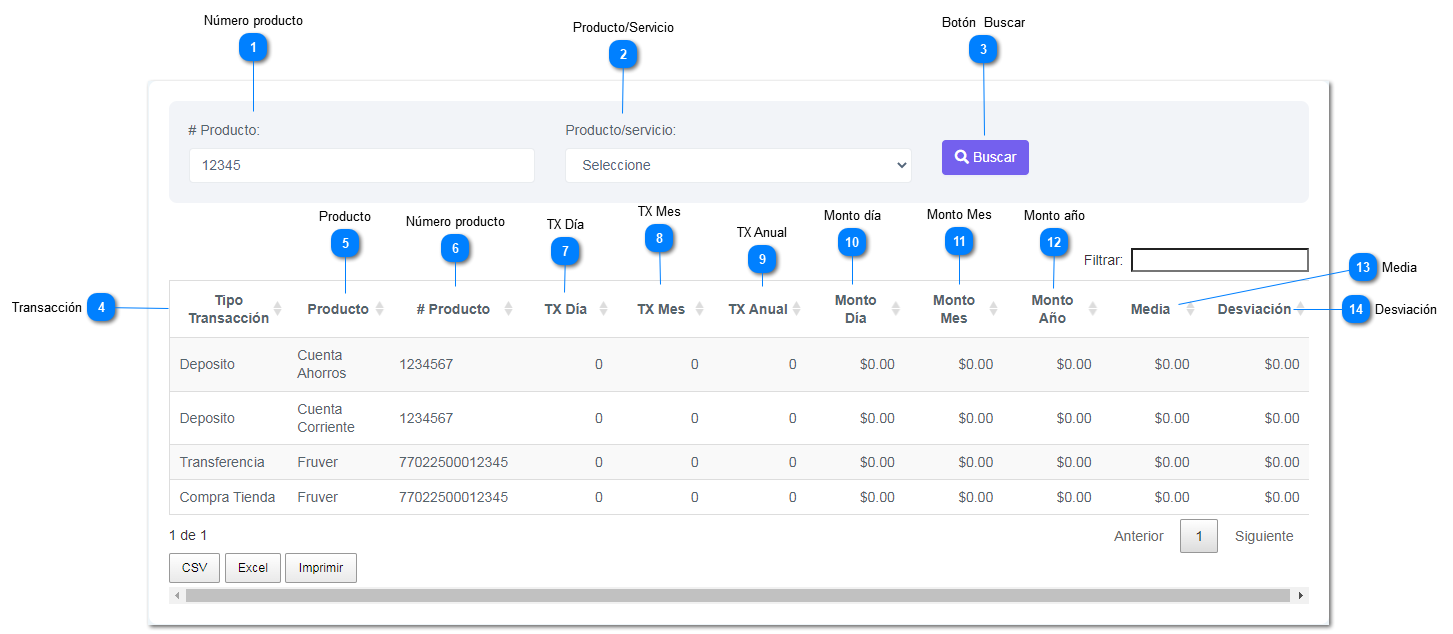Select the Cuenta Corriente product cell
The image size is (1453, 634).
[x=337, y=418]
